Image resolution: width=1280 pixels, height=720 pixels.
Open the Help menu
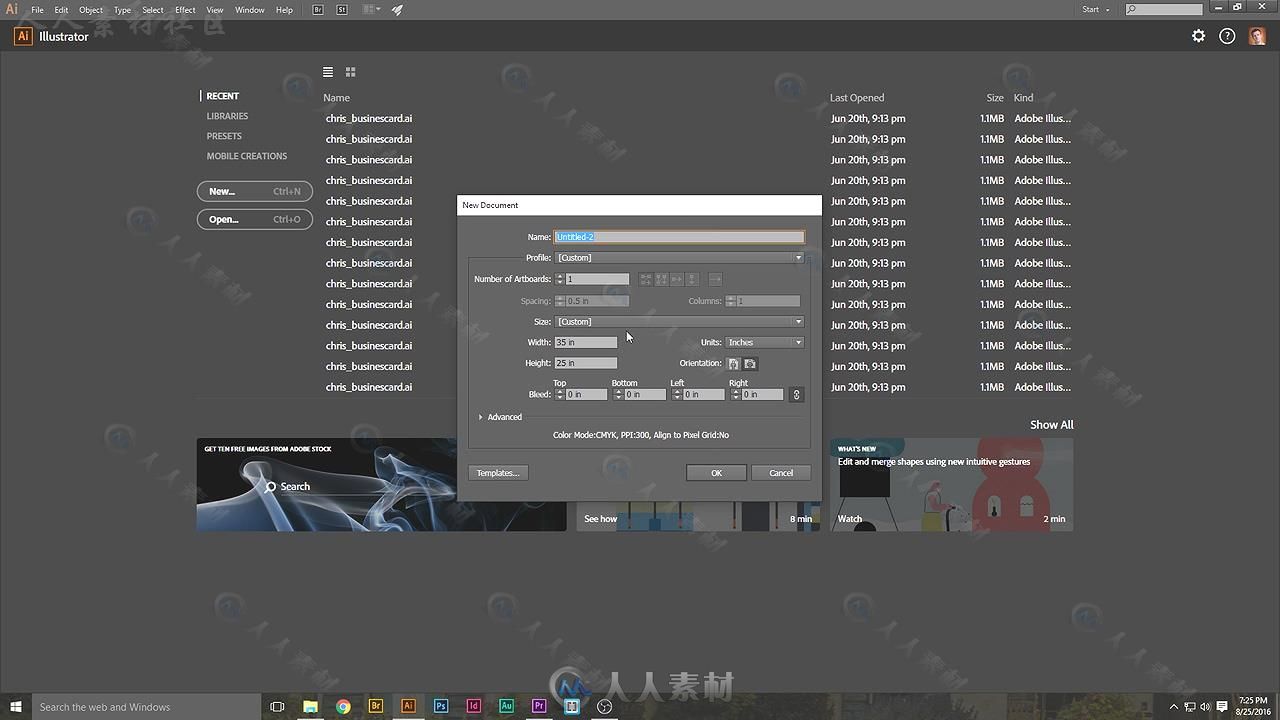point(284,10)
